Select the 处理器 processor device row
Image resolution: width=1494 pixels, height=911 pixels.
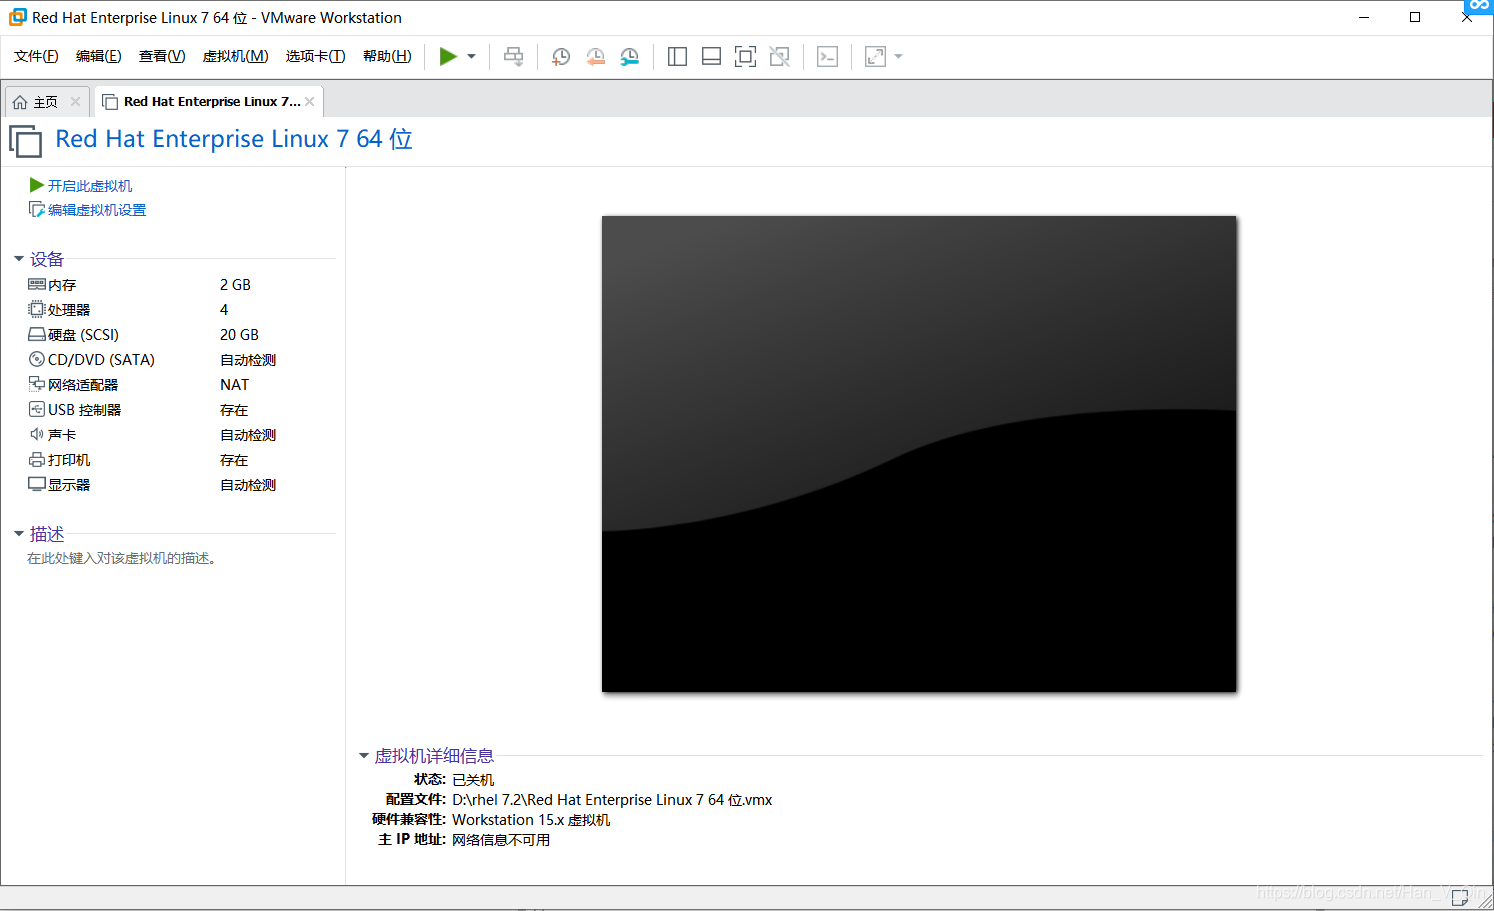coord(180,310)
